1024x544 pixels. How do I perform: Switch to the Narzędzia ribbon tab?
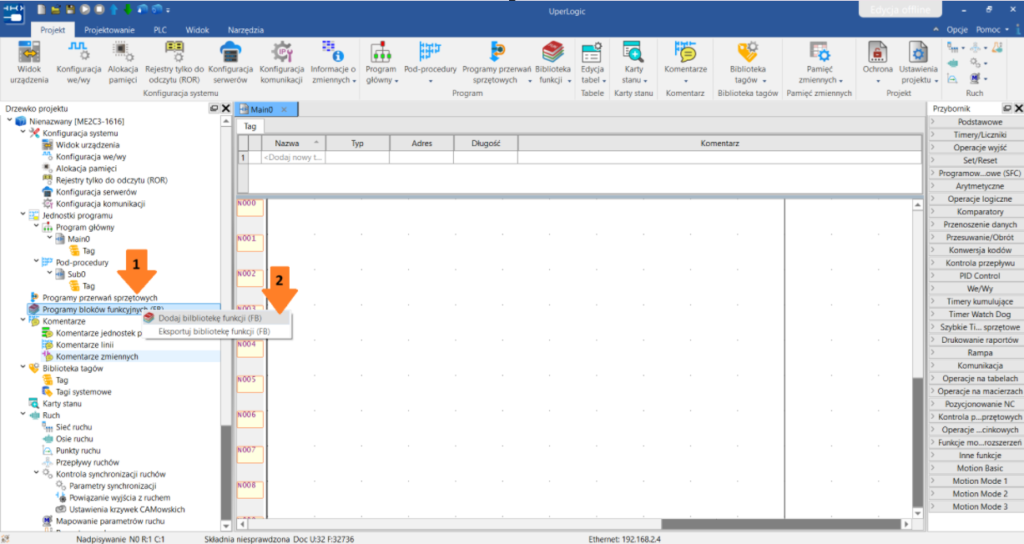(x=246, y=30)
